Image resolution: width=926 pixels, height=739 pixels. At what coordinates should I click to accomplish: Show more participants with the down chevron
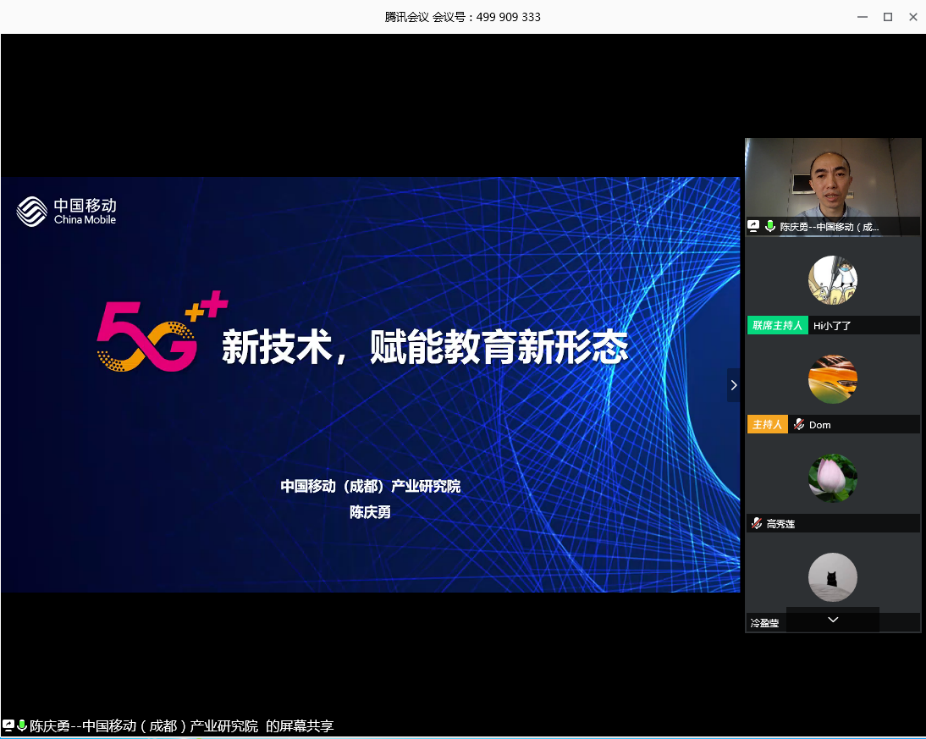coord(833,619)
